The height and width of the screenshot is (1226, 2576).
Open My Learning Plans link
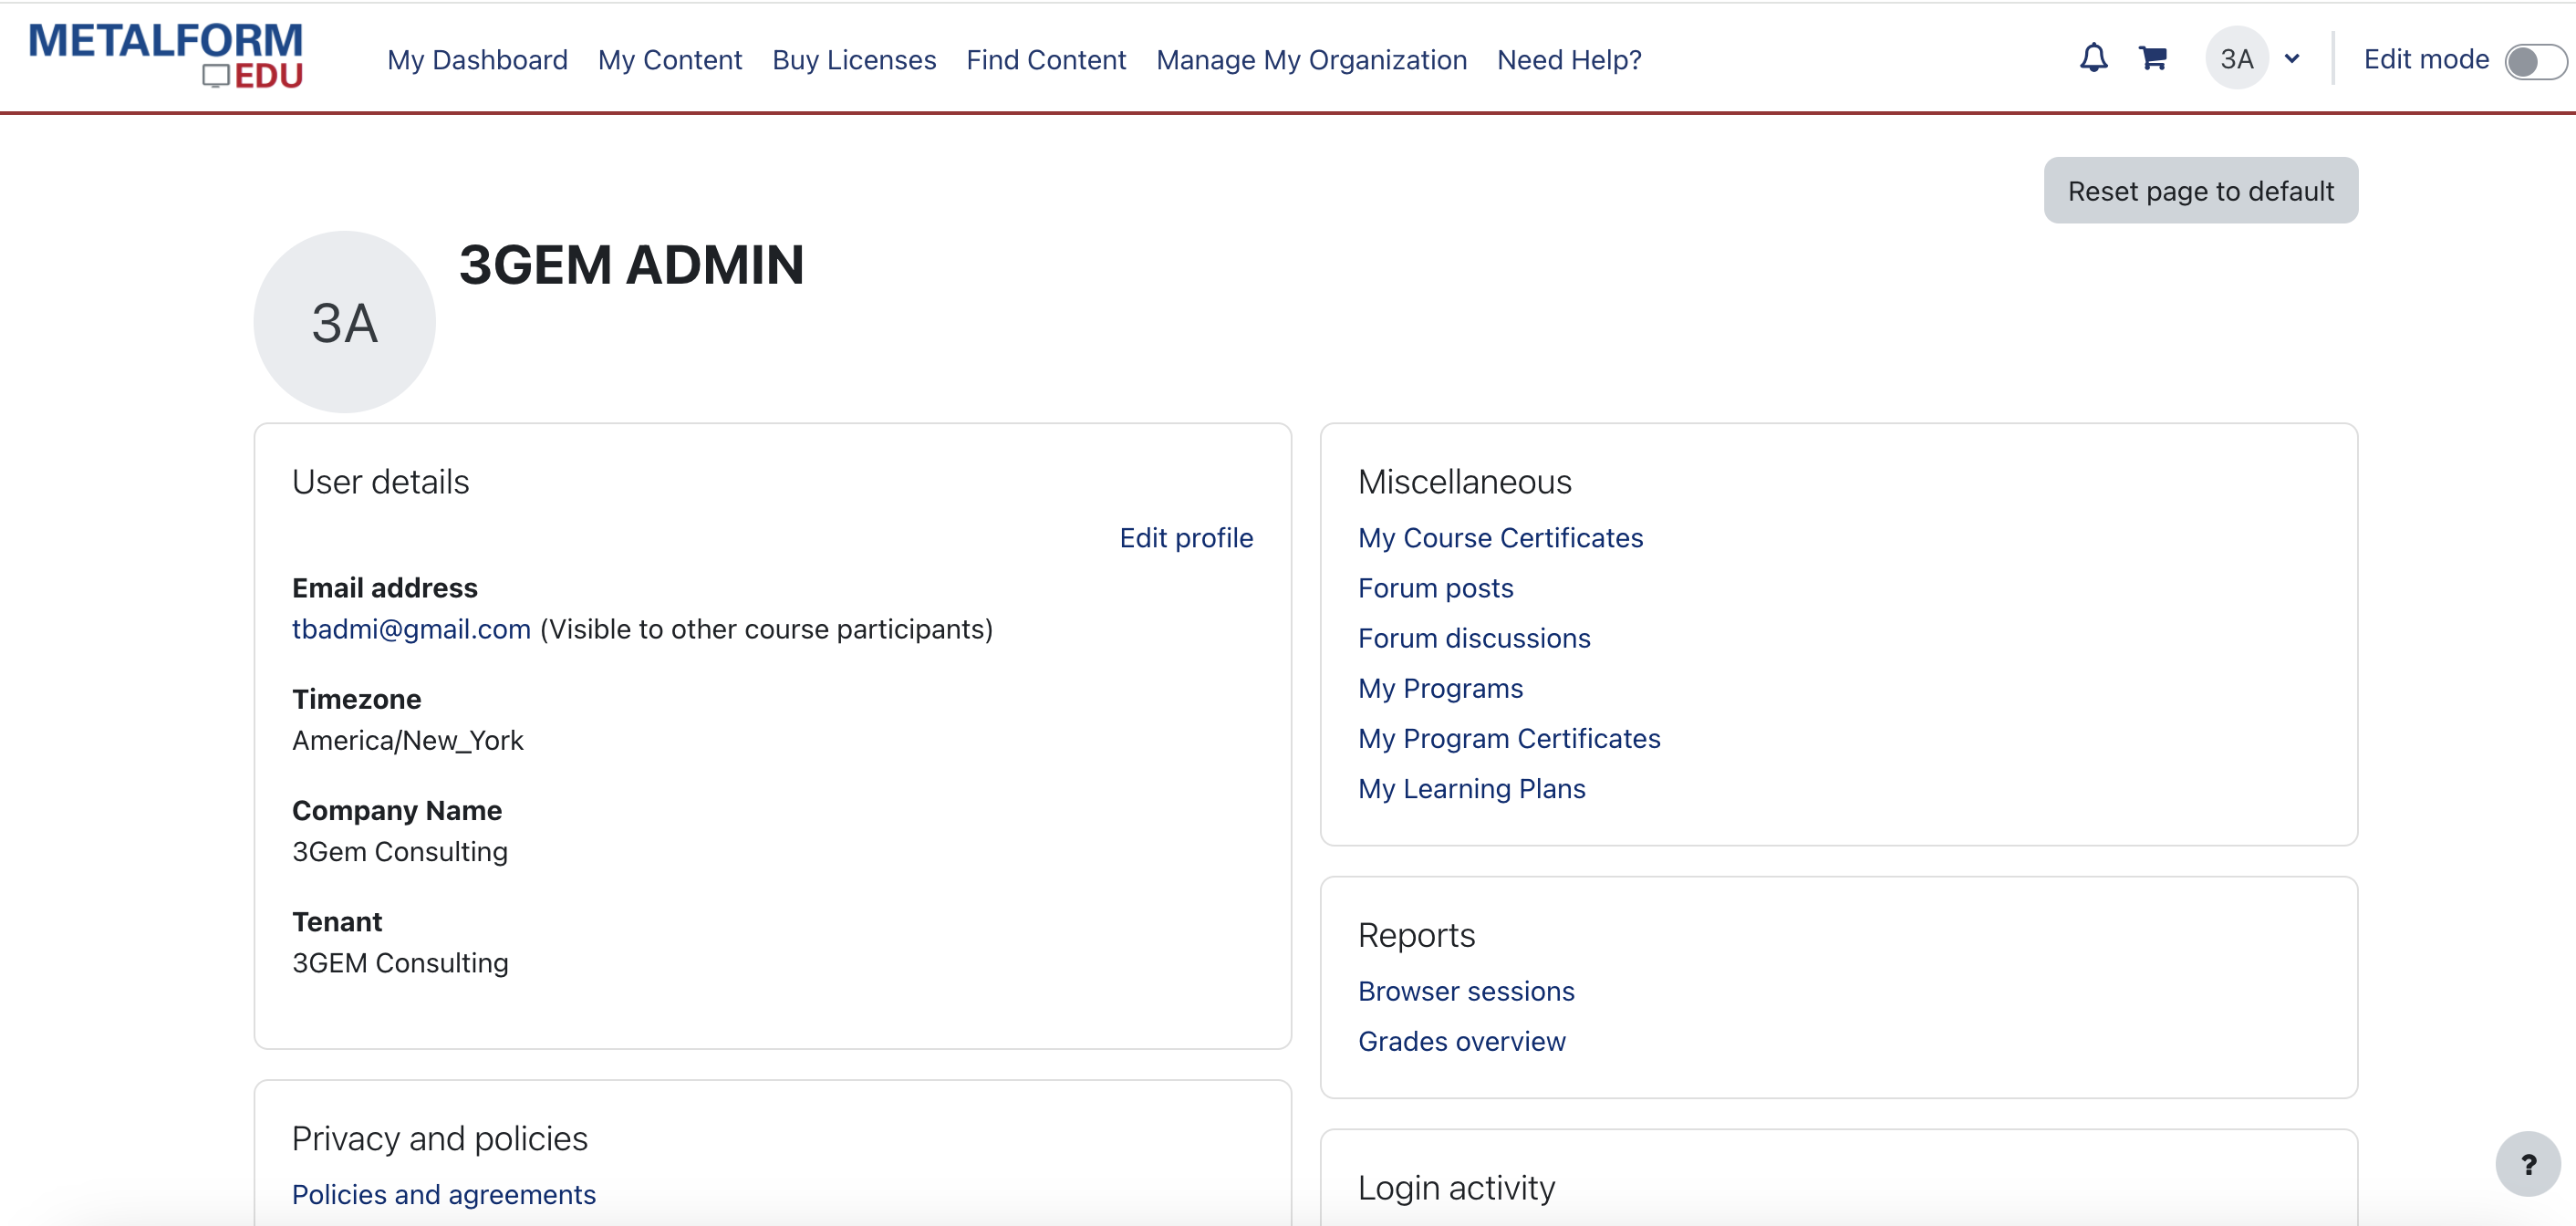[1470, 788]
